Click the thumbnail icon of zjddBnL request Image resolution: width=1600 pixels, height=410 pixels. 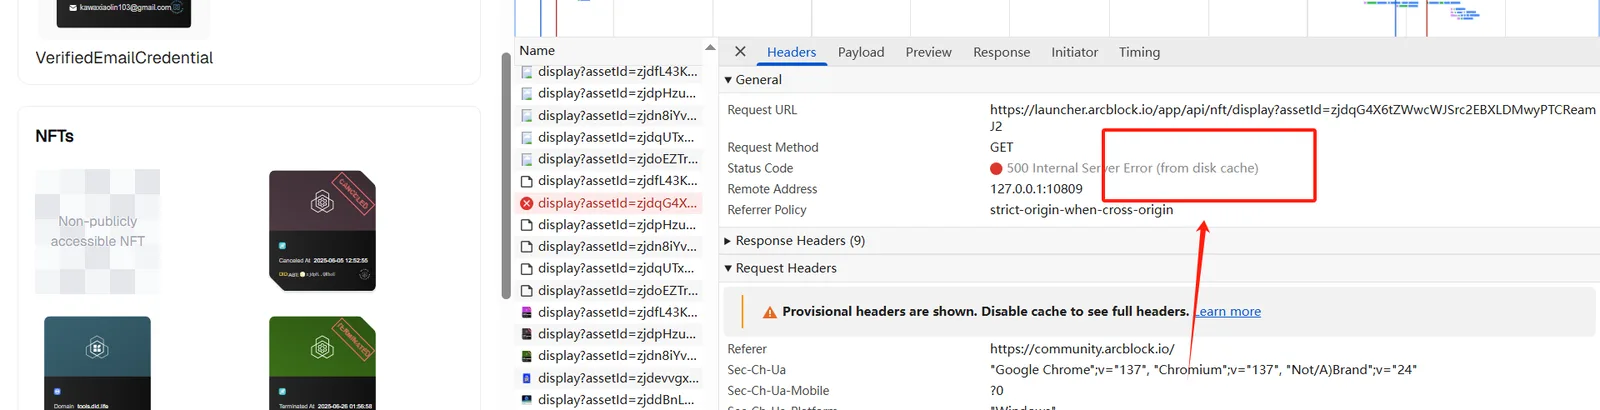527,400
